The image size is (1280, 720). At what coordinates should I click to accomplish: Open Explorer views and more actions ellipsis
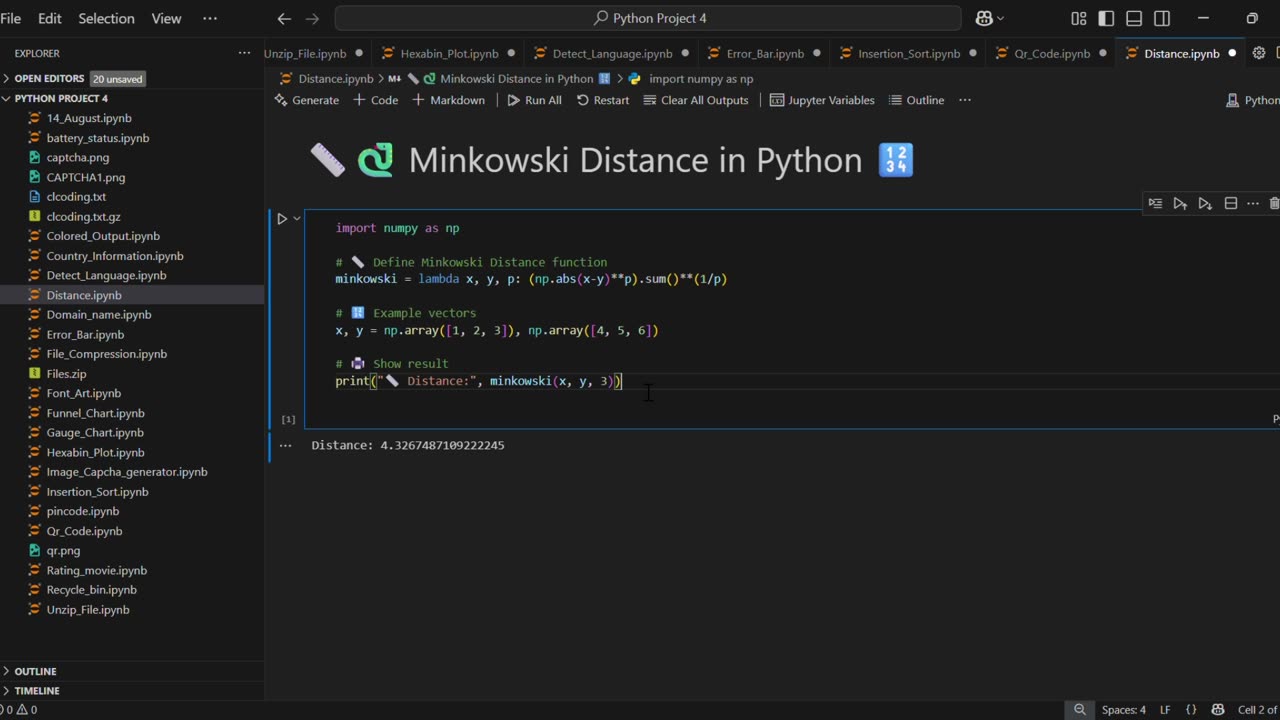coord(244,53)
